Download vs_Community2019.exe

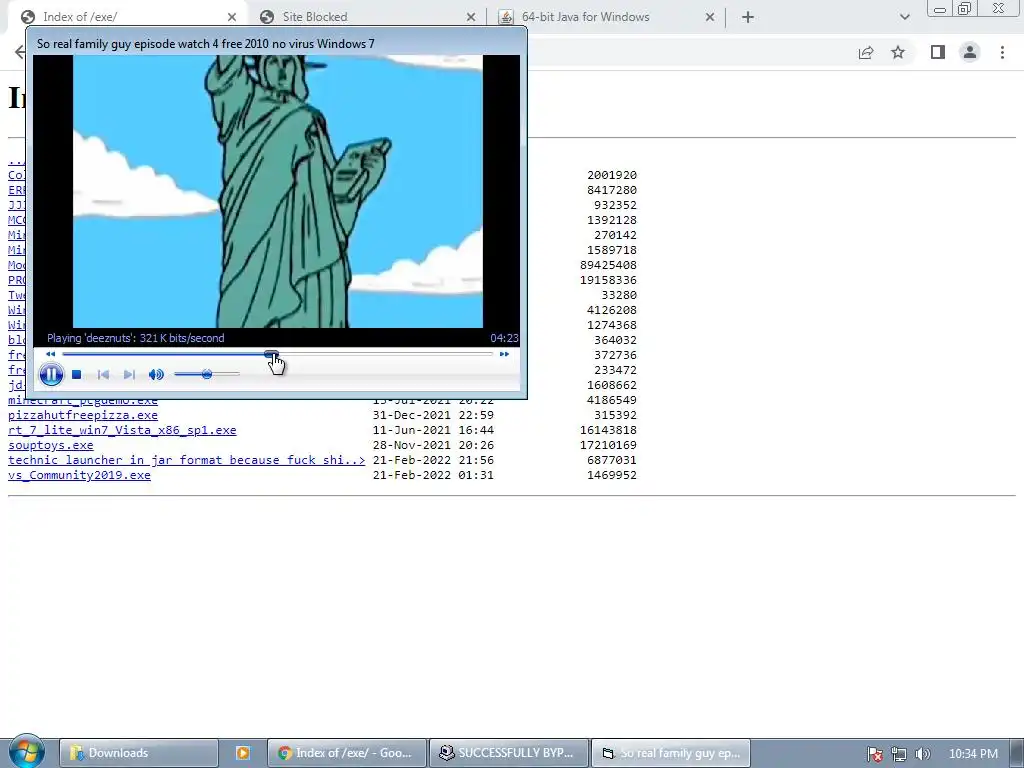tap(79, 475)
